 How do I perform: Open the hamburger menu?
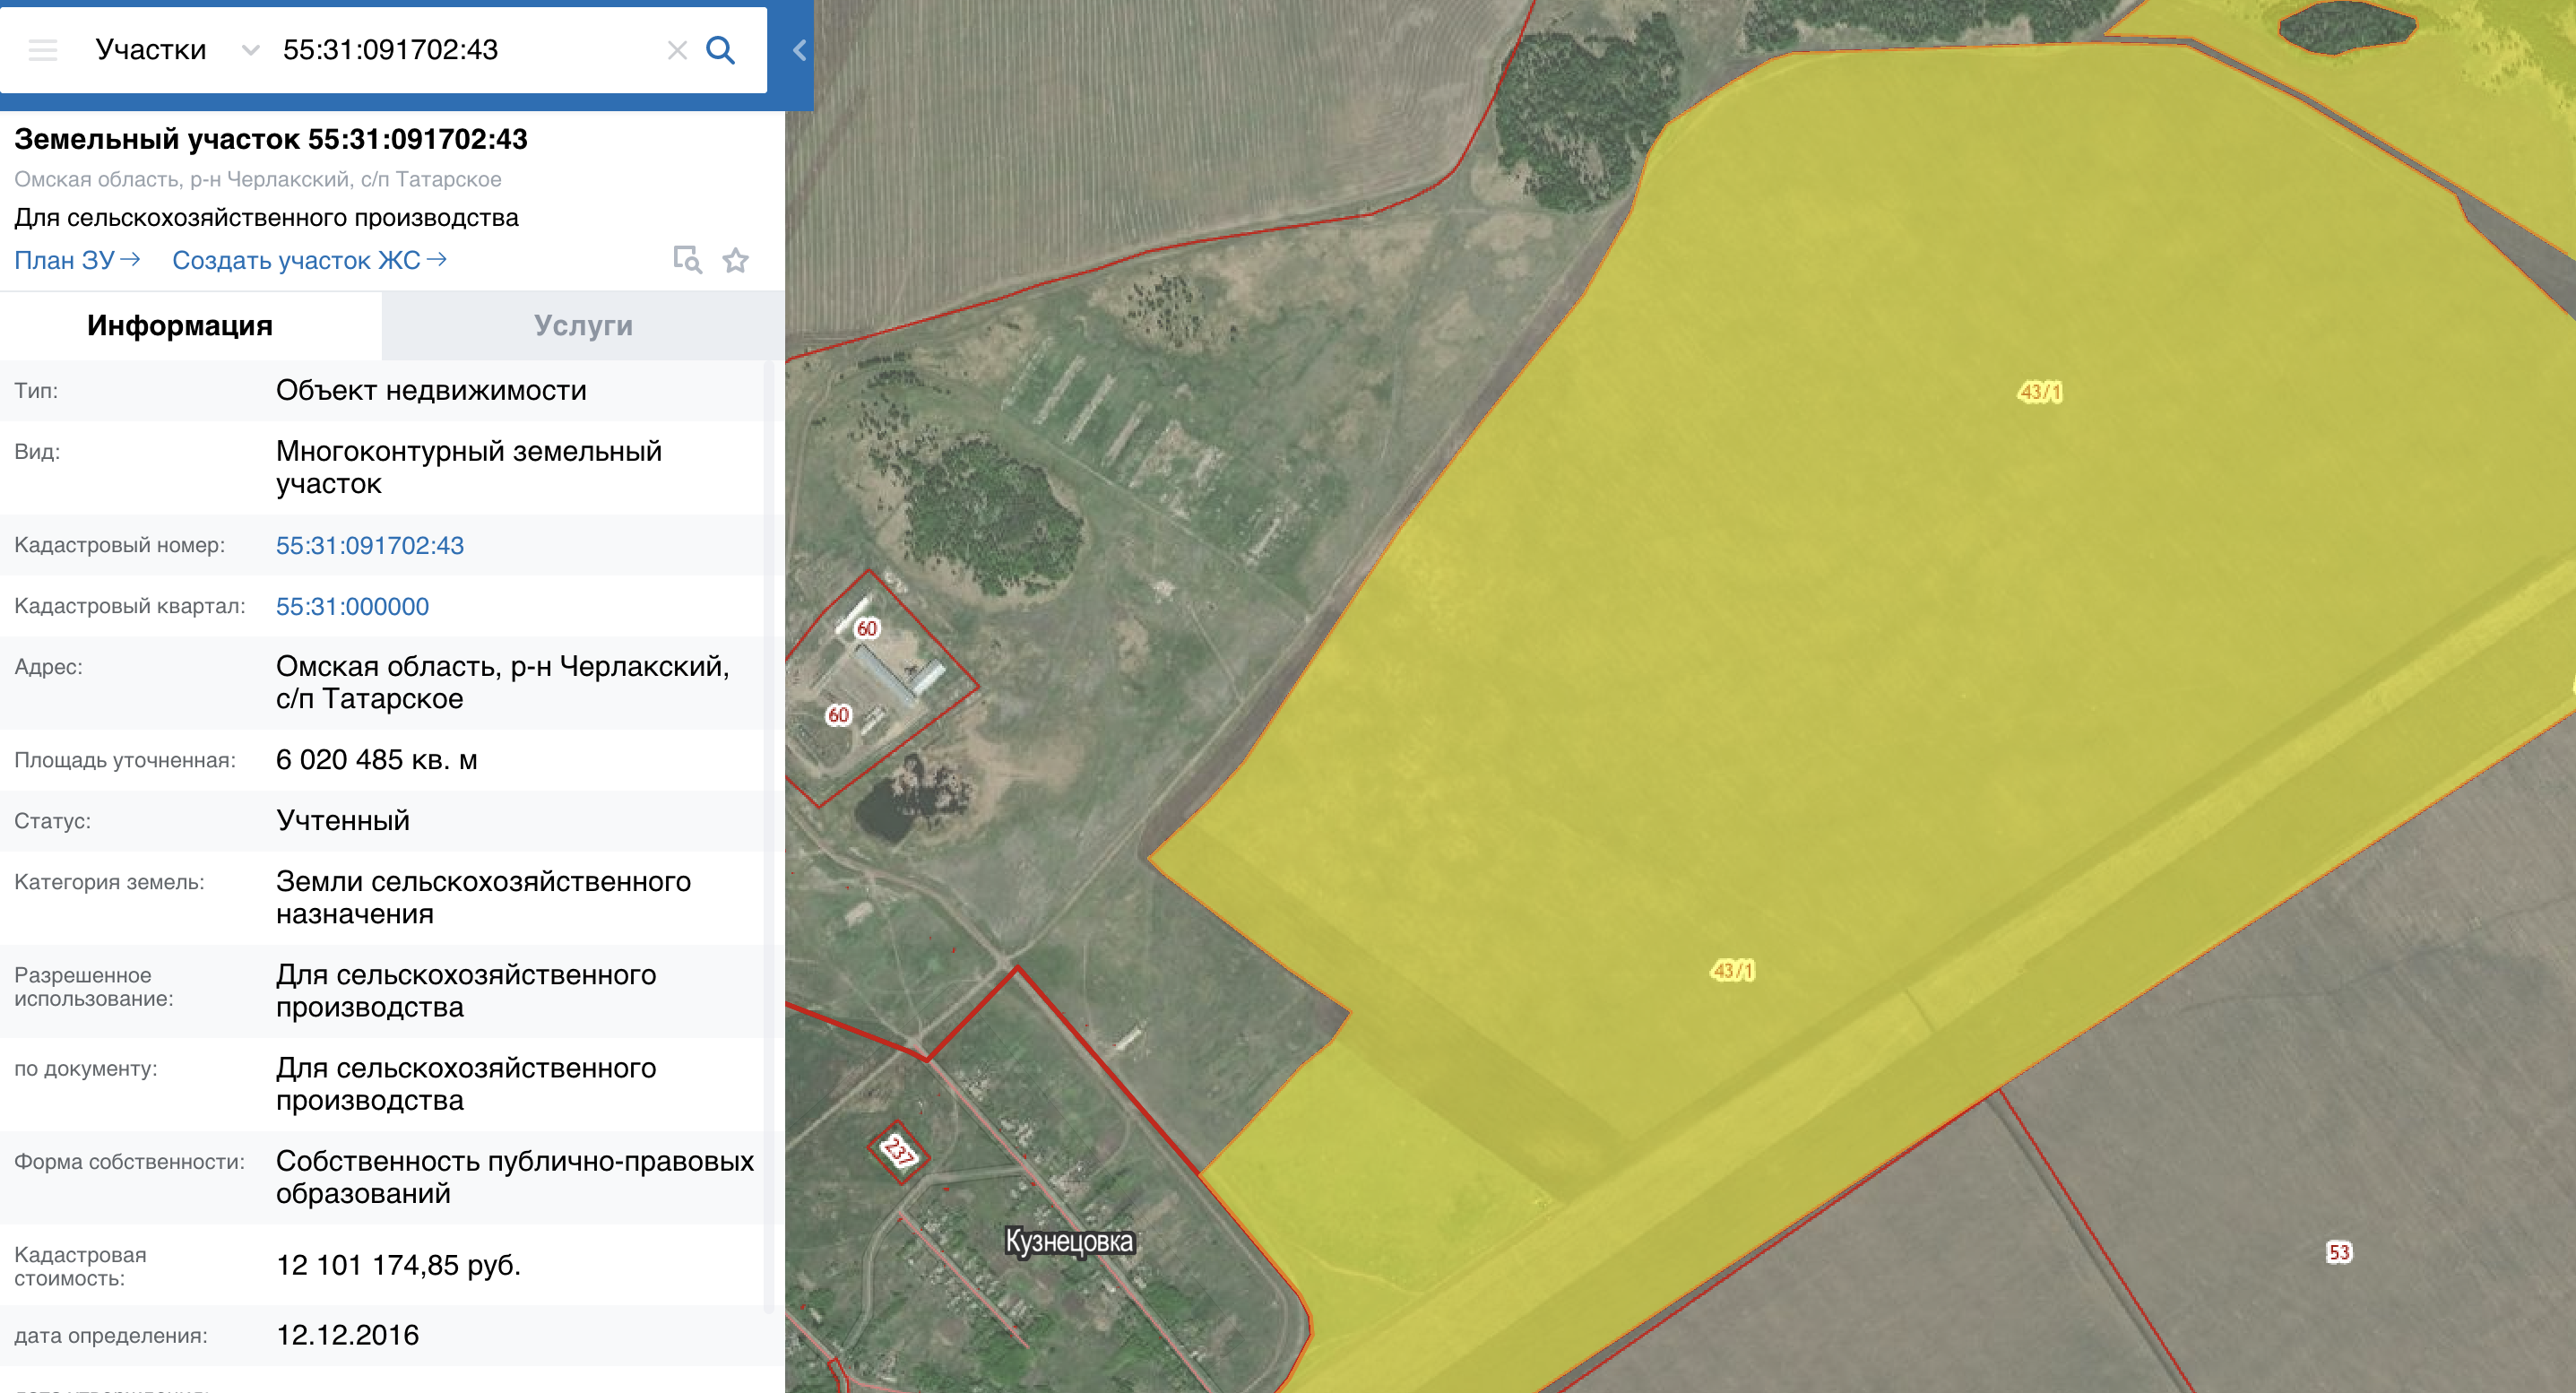(43, 50)
